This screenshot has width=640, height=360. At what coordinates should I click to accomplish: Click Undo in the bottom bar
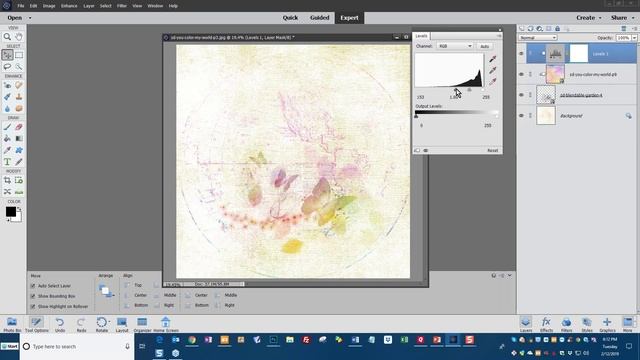pyautogui.click(x=60, y=324)
